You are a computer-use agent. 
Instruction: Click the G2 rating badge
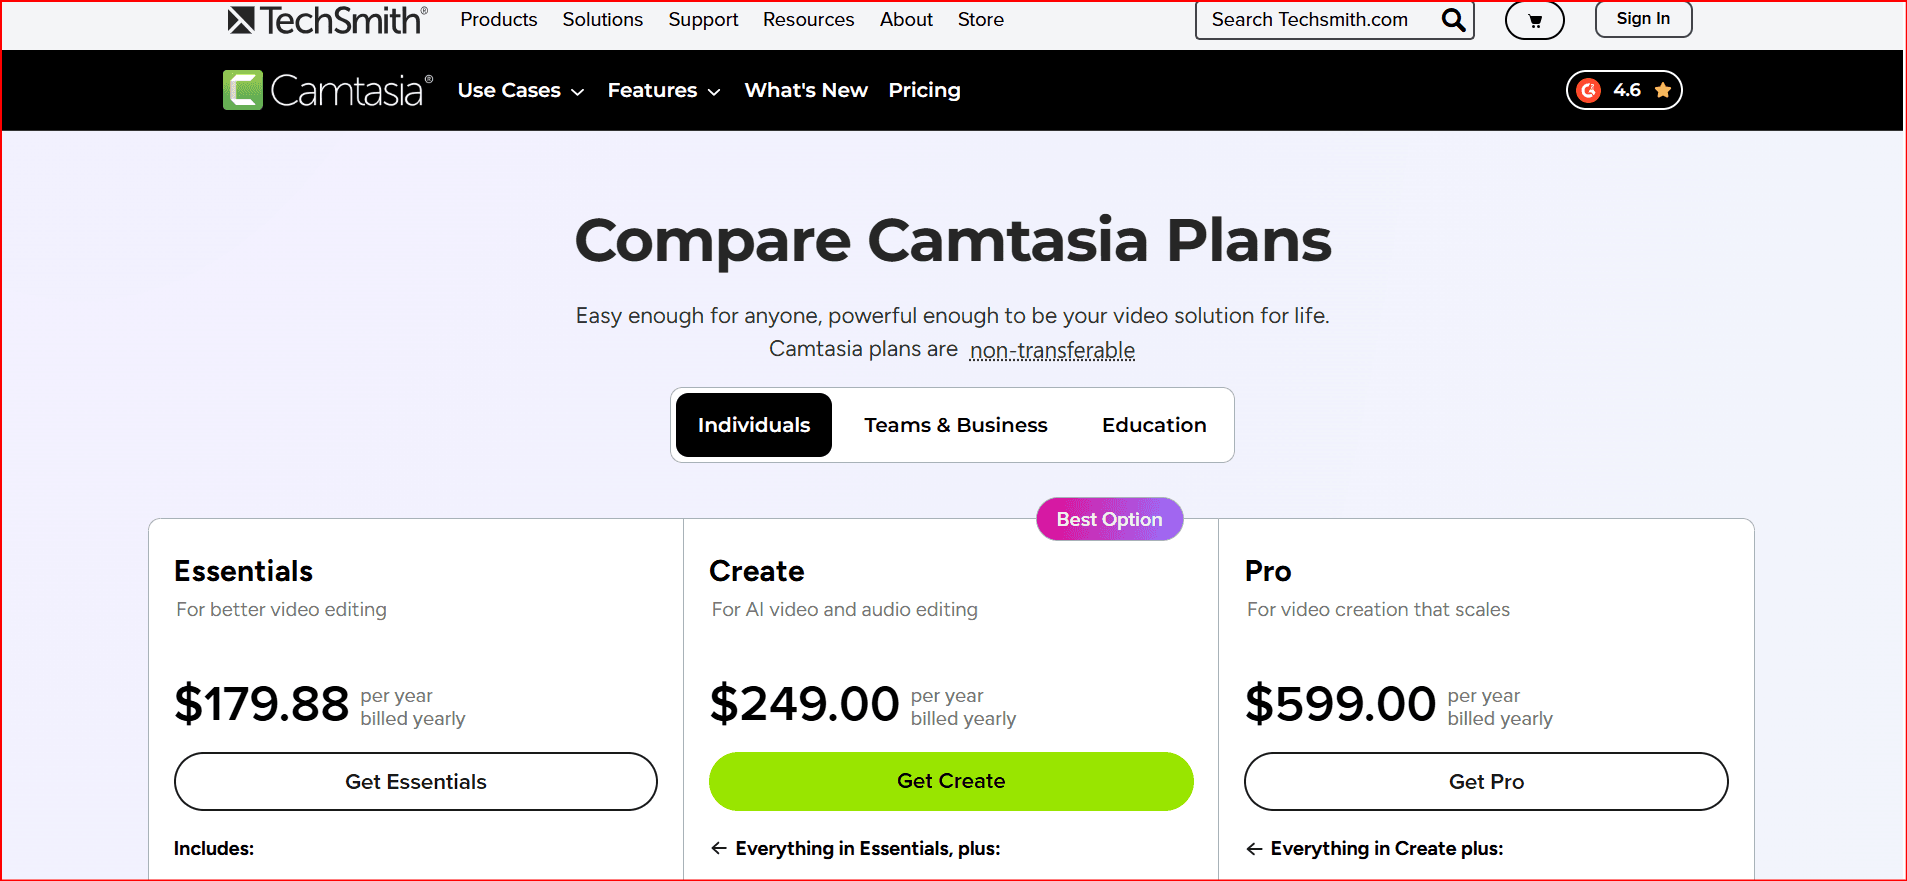pyautogui.click(x=1623, y=90)
